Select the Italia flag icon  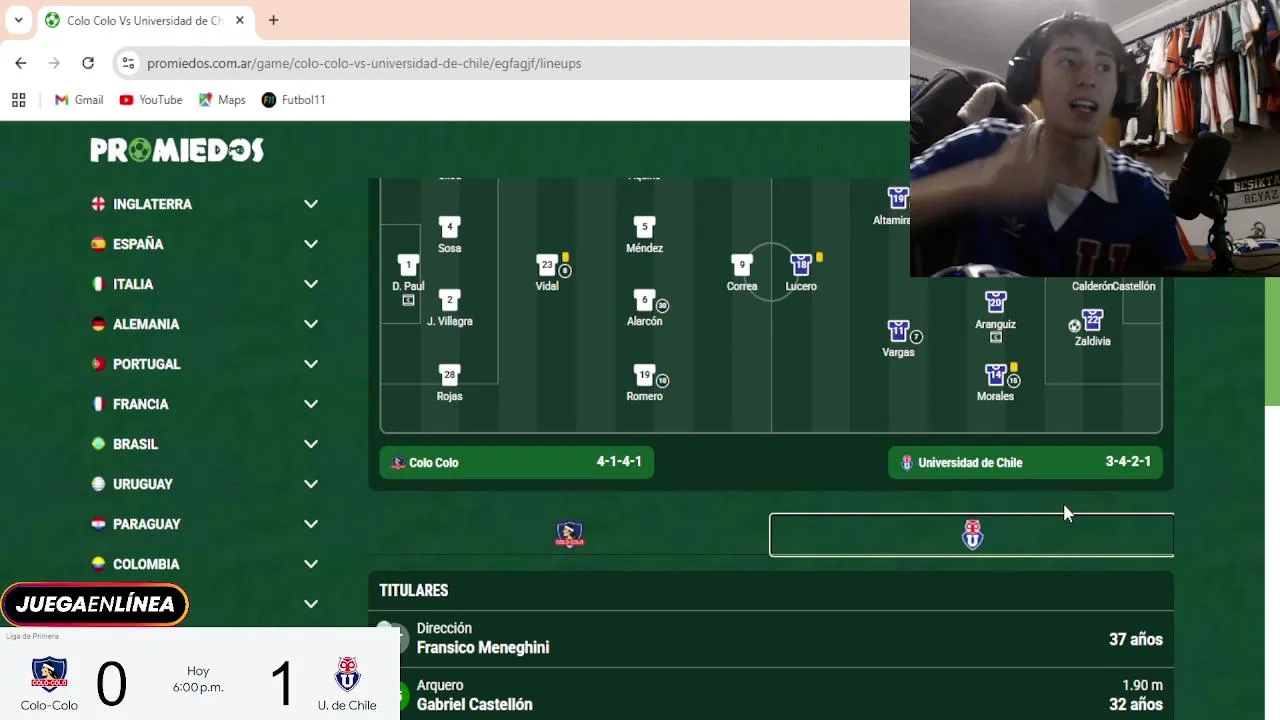pos(98,284)
